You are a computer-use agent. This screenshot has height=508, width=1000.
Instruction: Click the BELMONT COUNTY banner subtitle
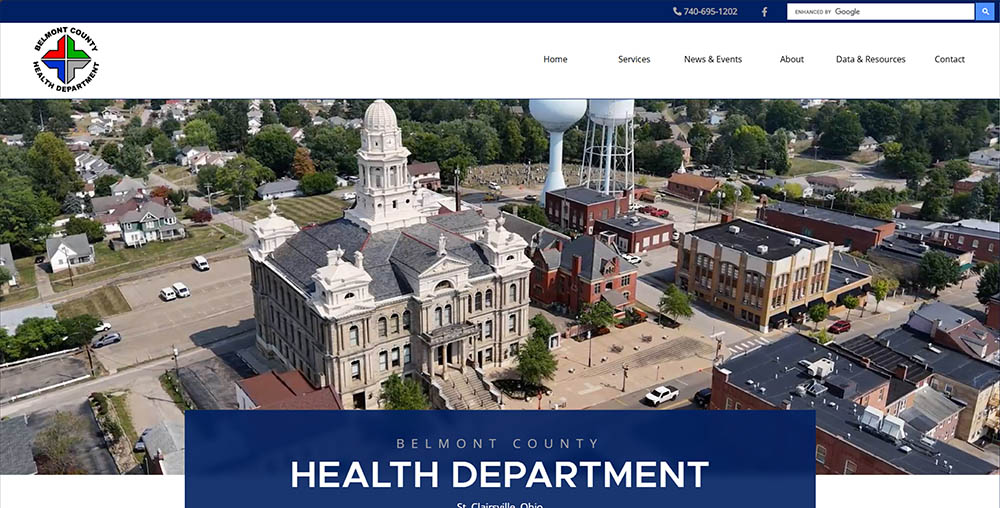(x=498, y=444)
